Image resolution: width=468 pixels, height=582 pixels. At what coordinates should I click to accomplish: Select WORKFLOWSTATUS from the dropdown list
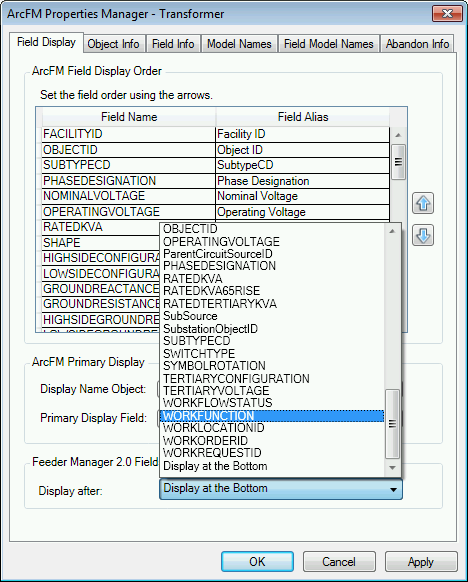click(x=272, y=403)
